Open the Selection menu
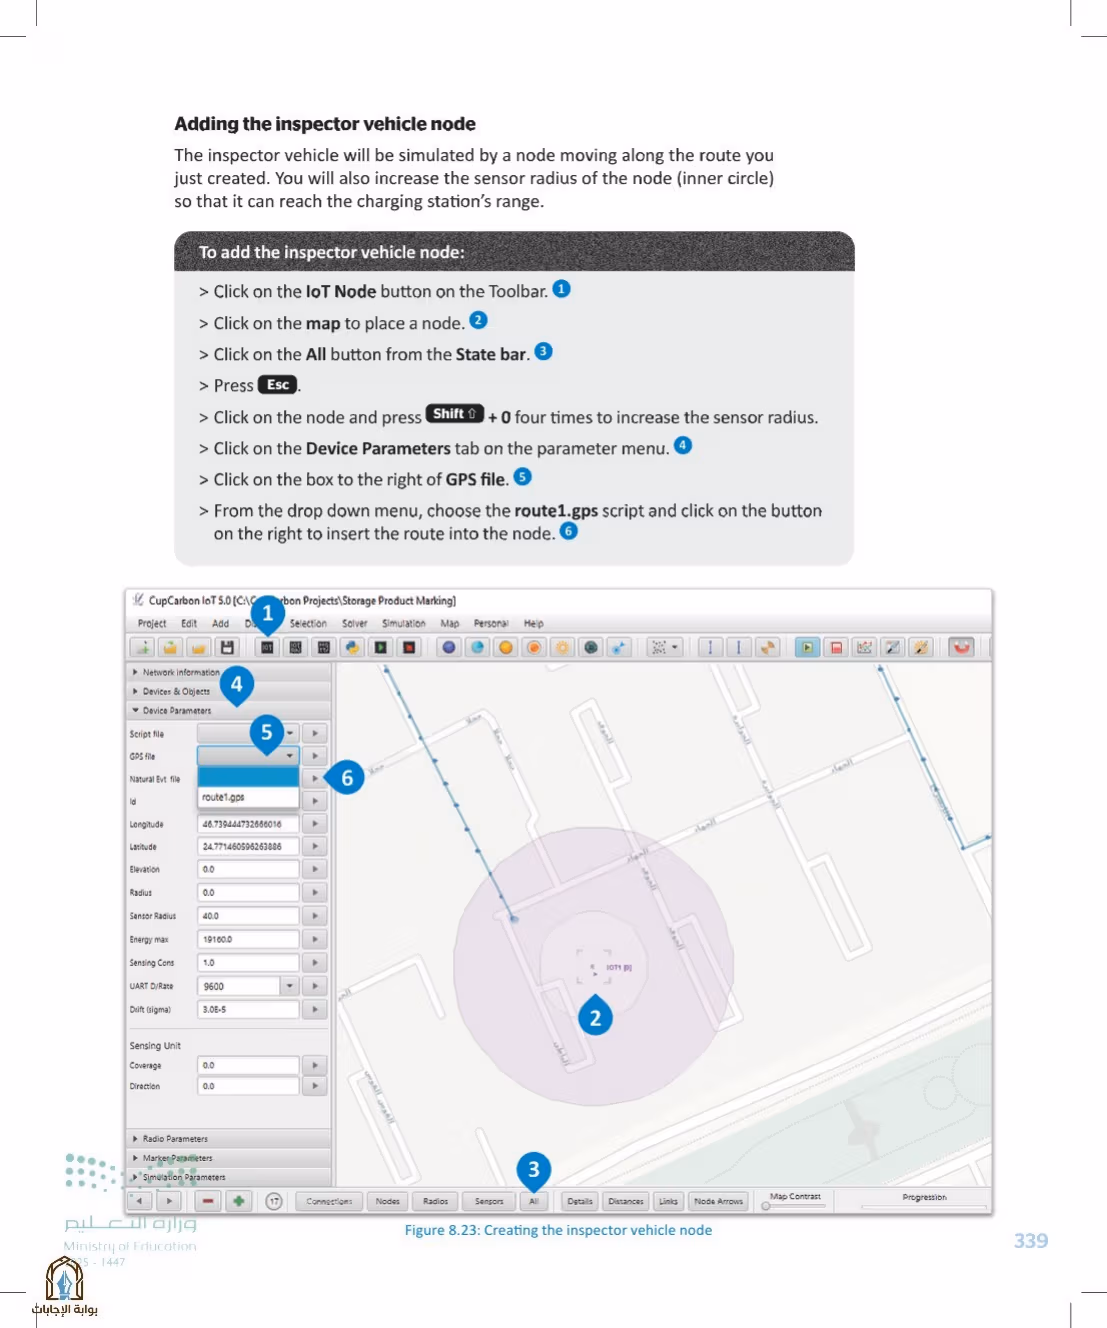Image resolution: width=1107 pixels, height=1328 pixels. point(308,623)
